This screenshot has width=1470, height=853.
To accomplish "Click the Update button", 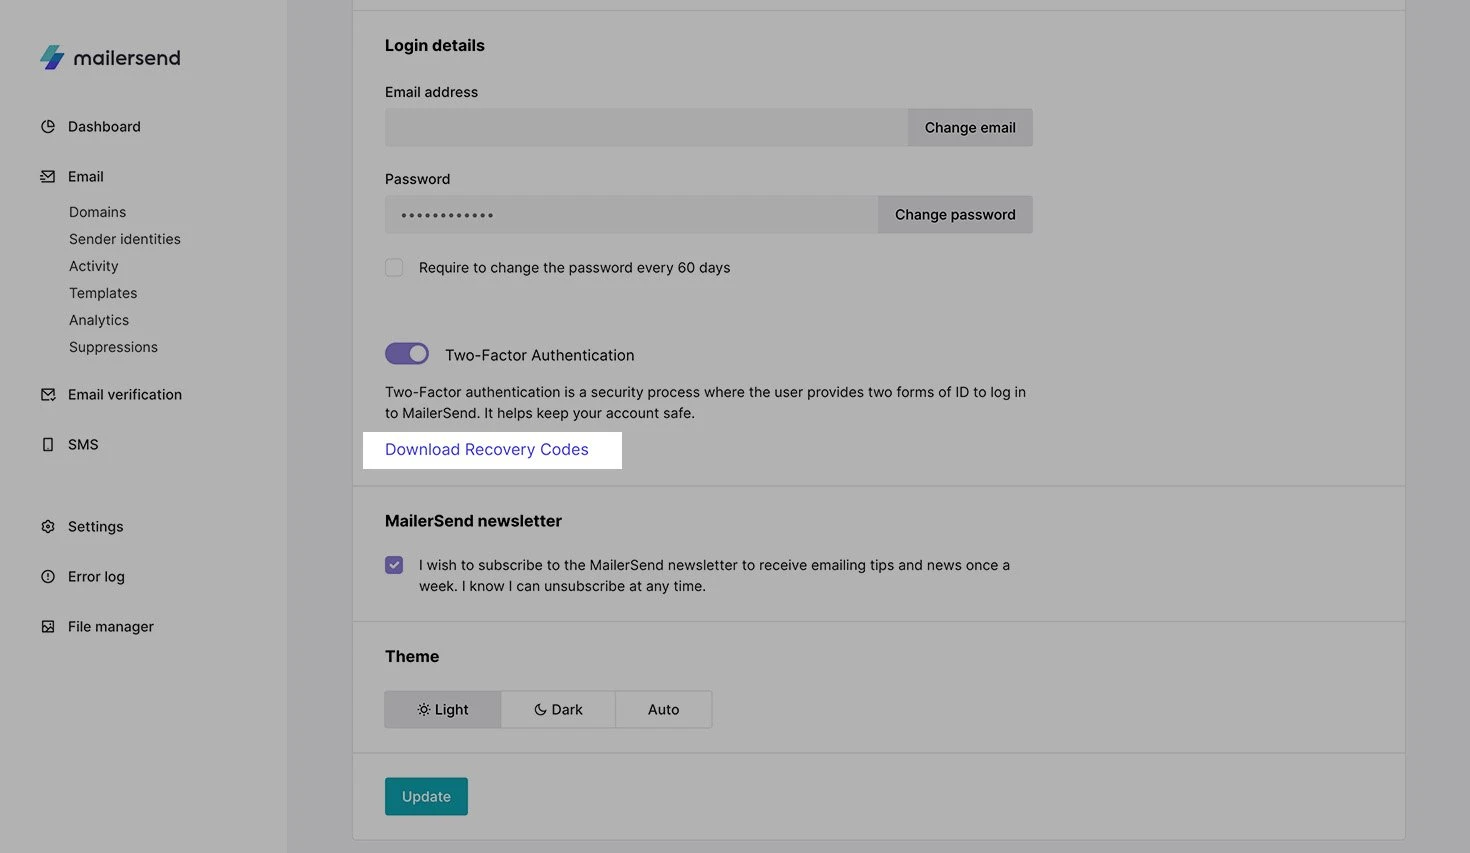I will click(x=426, y=797).
